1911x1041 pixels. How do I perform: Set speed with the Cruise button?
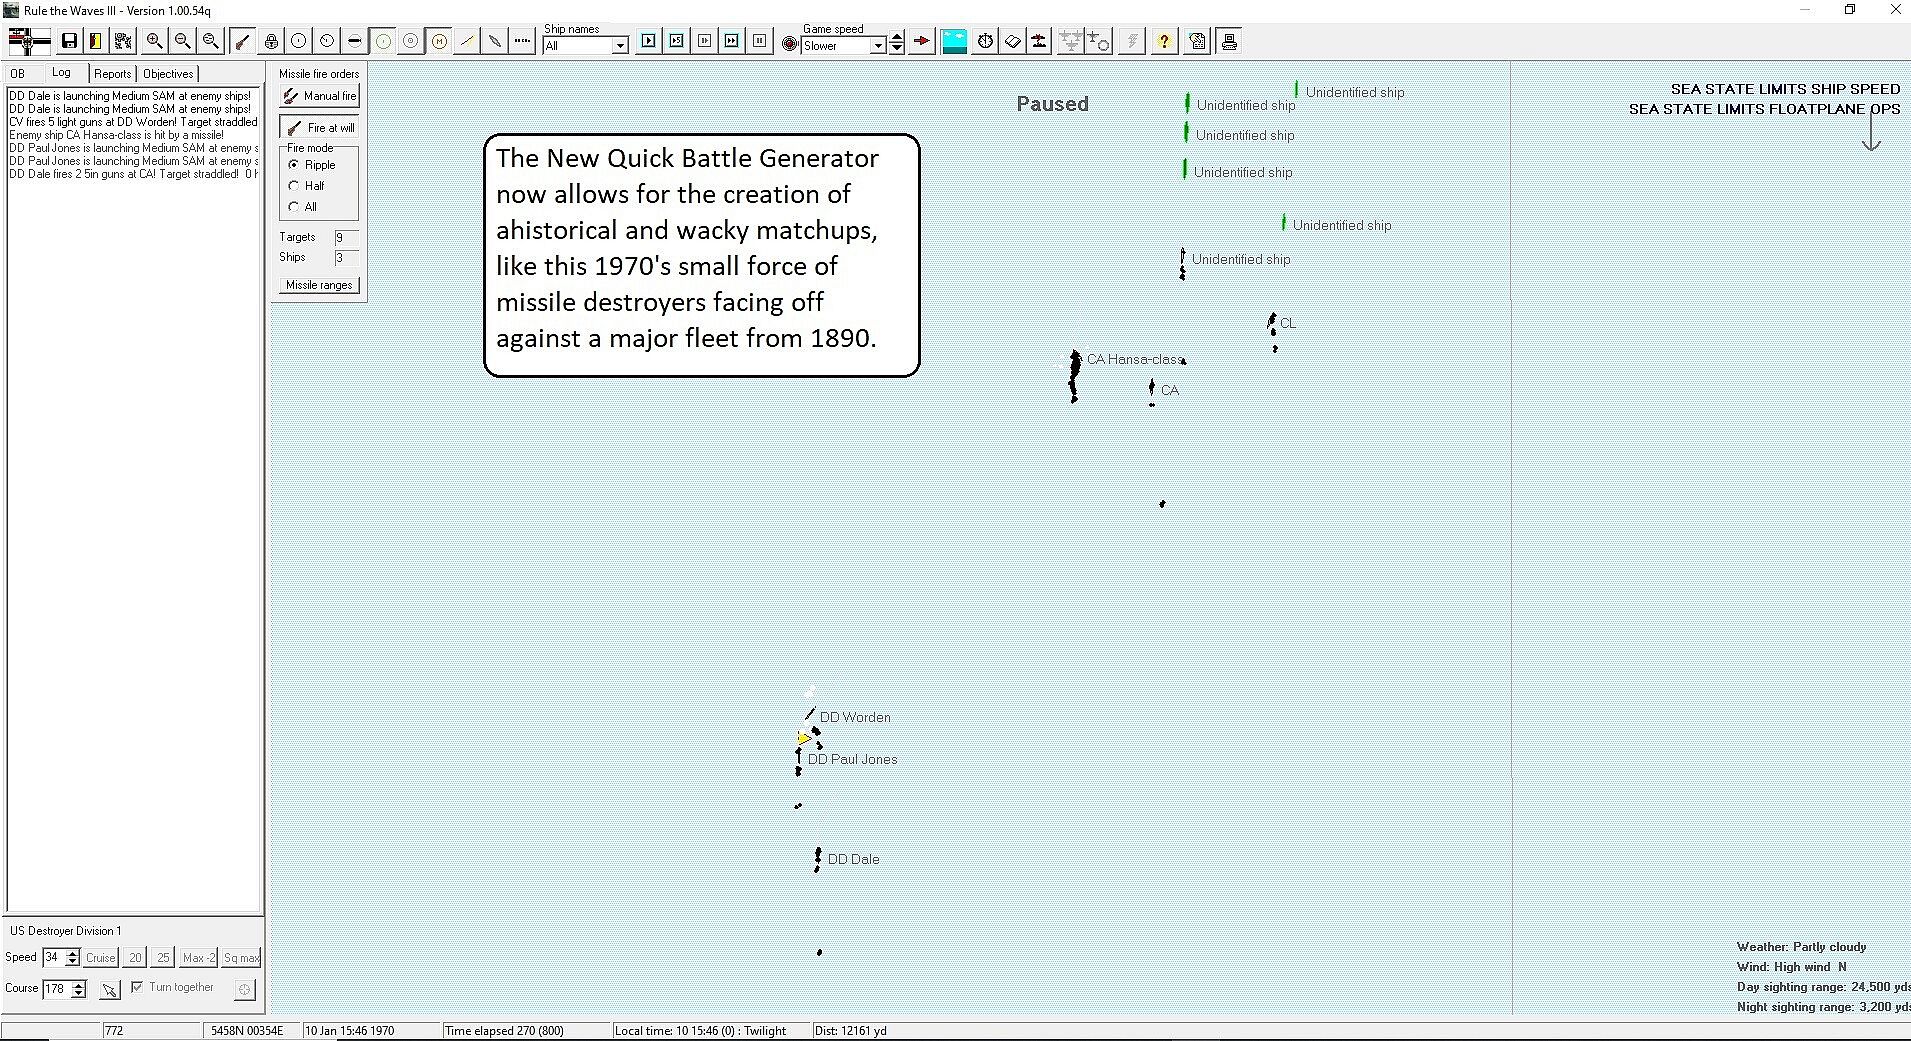click(100, 958)
